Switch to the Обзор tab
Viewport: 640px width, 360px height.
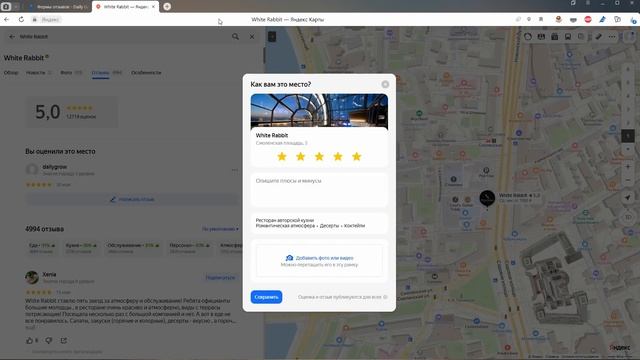[11, 73]
